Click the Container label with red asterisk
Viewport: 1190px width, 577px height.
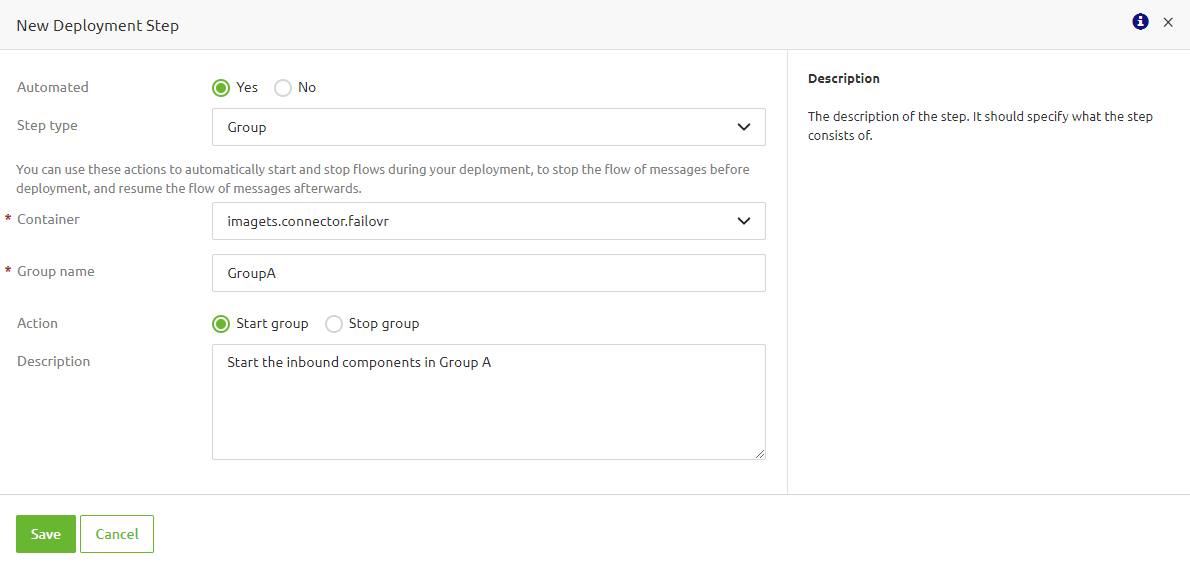tap(46, 219)
